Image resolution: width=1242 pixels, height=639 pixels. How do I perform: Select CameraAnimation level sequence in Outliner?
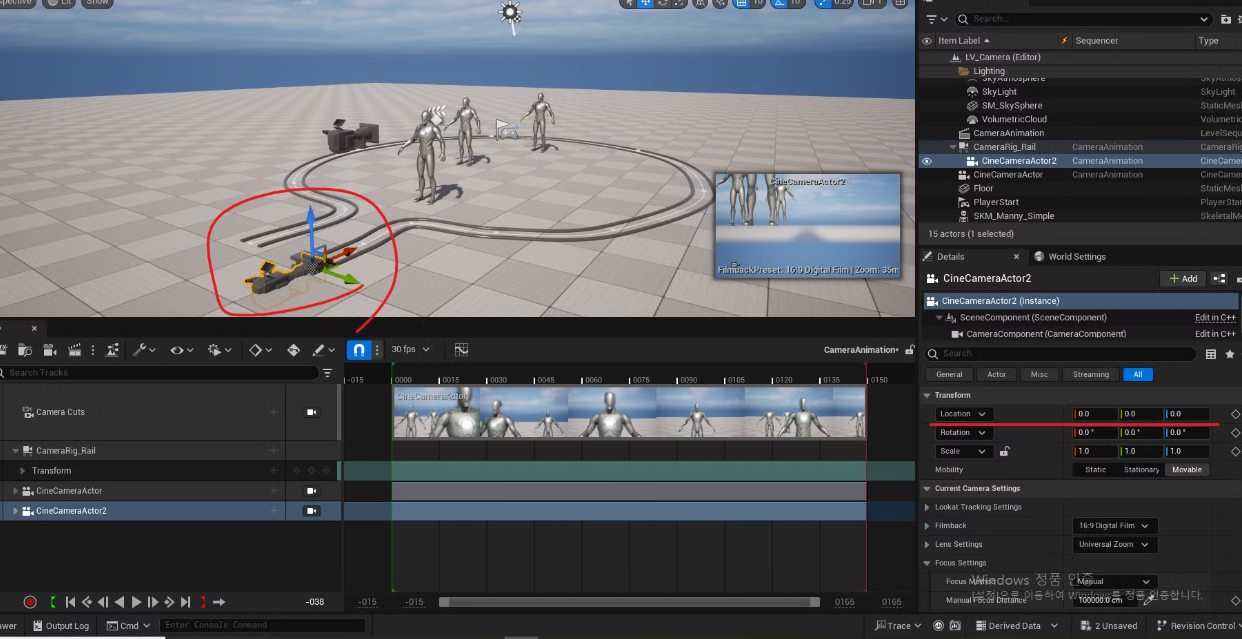pos(1008,133)
